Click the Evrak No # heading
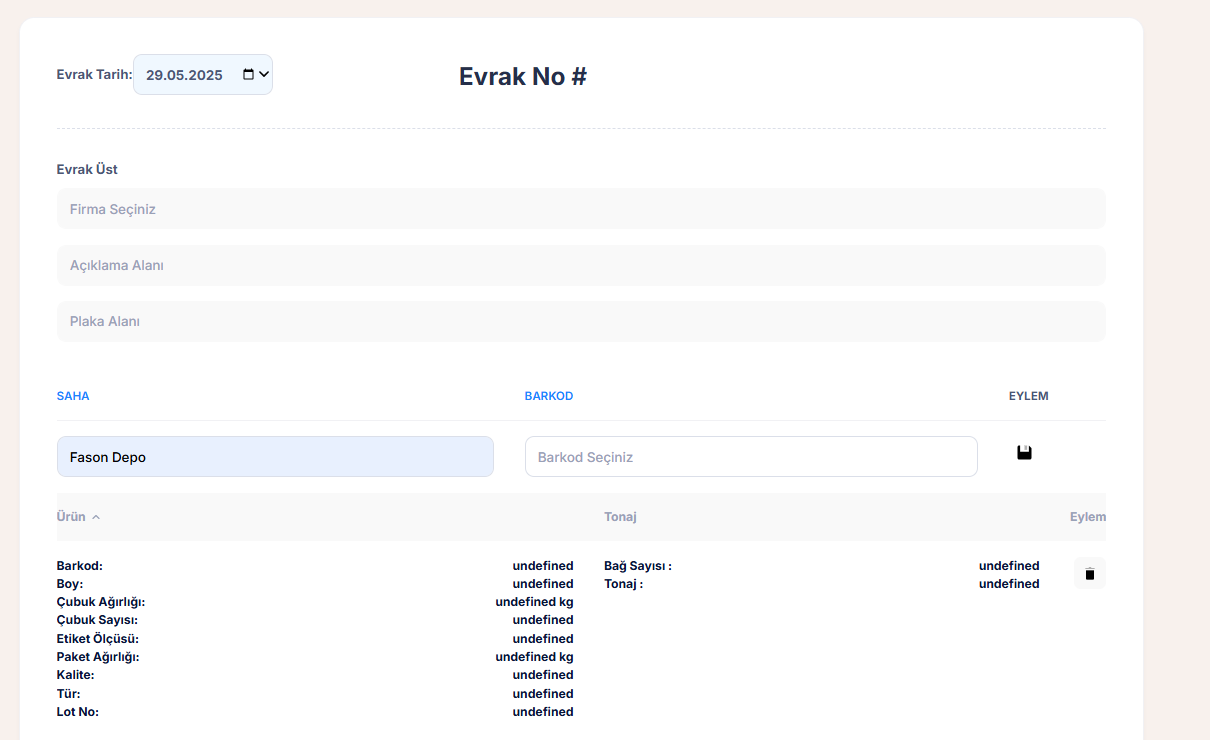The image size is (1210, 740). (522, 77)
